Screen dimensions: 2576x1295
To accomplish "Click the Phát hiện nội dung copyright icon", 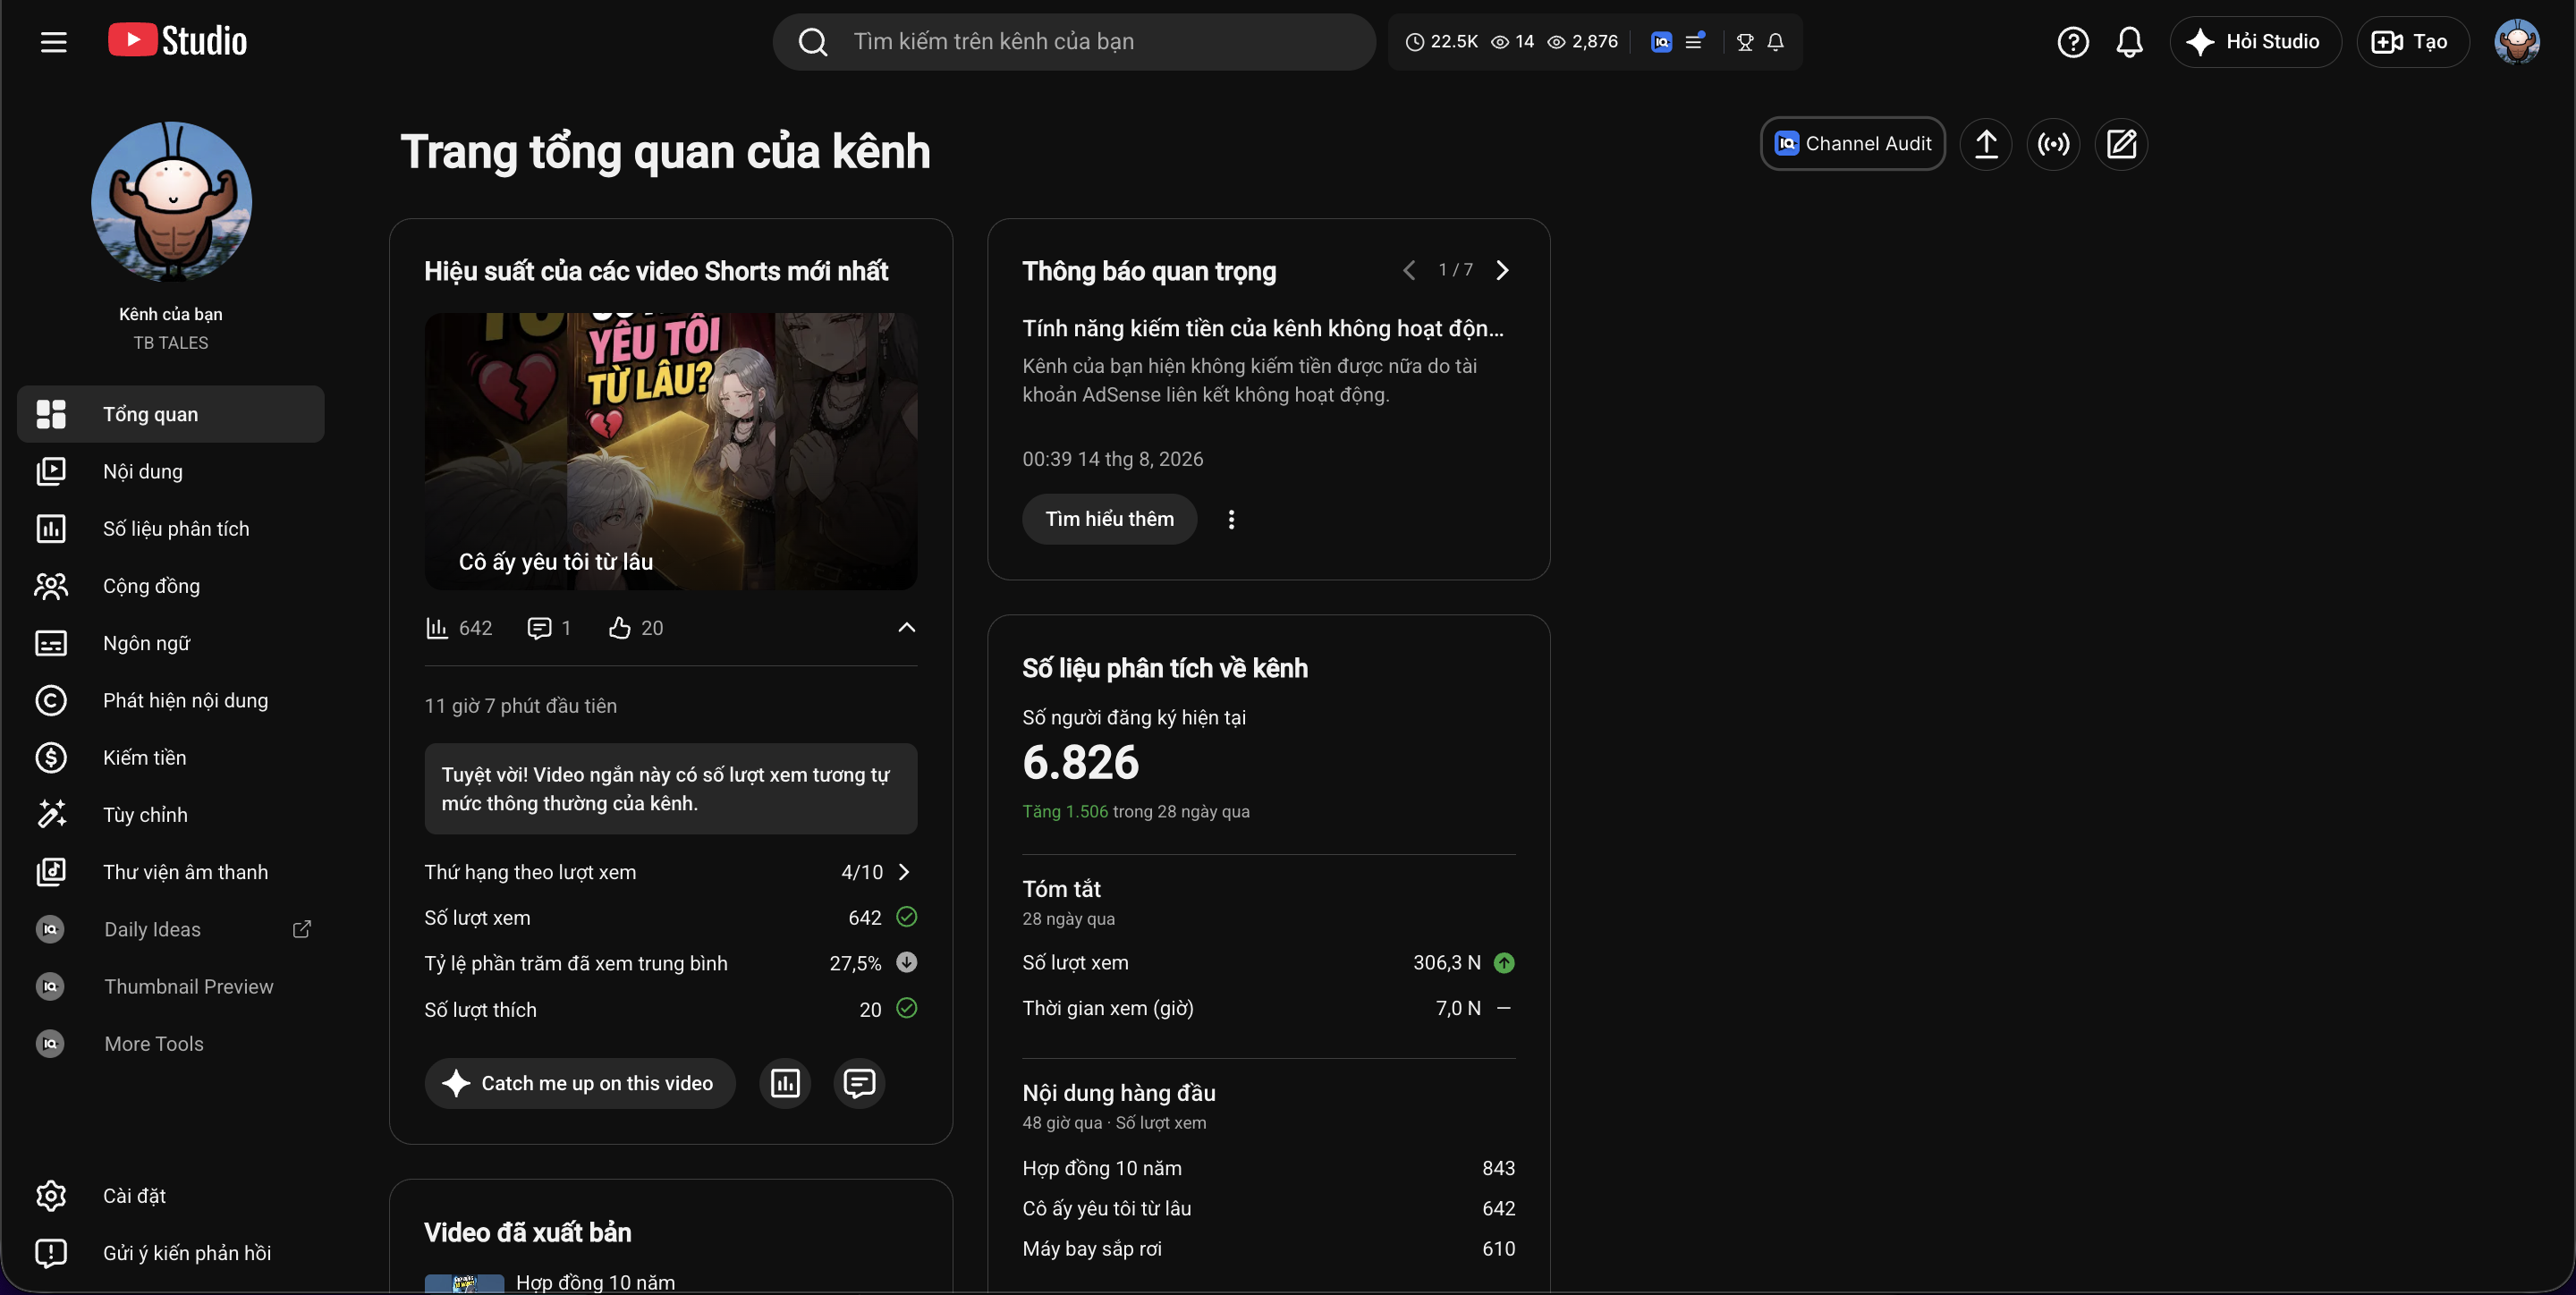I will click(51, 700).
